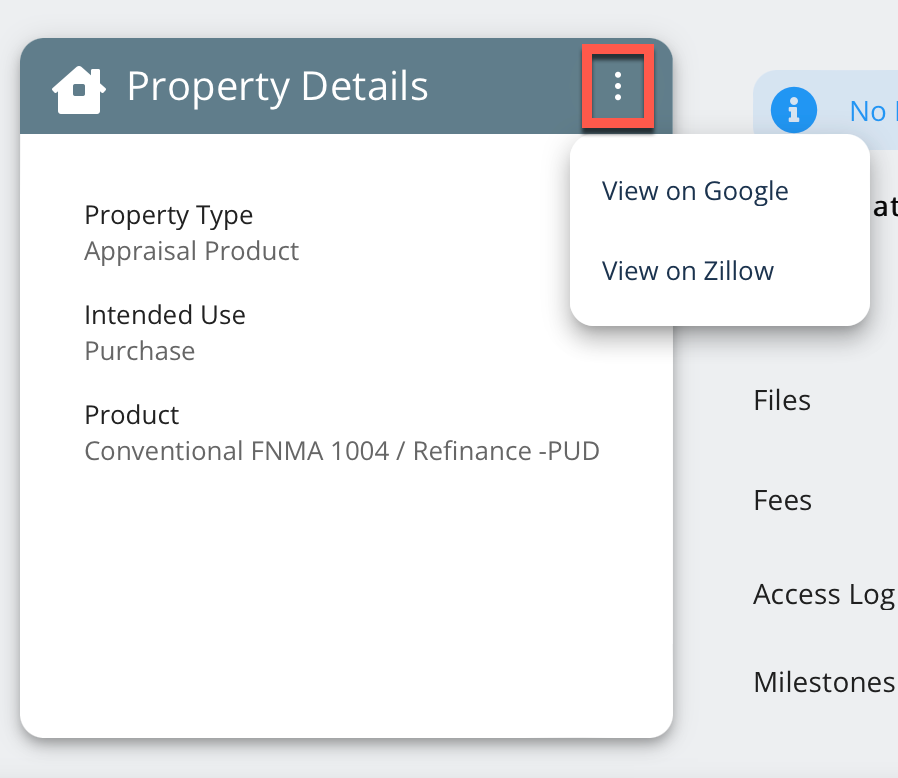This screenshot has width=898, height=778.
Task: Click the blue notification banner text
Action: [x=868, y=110]
